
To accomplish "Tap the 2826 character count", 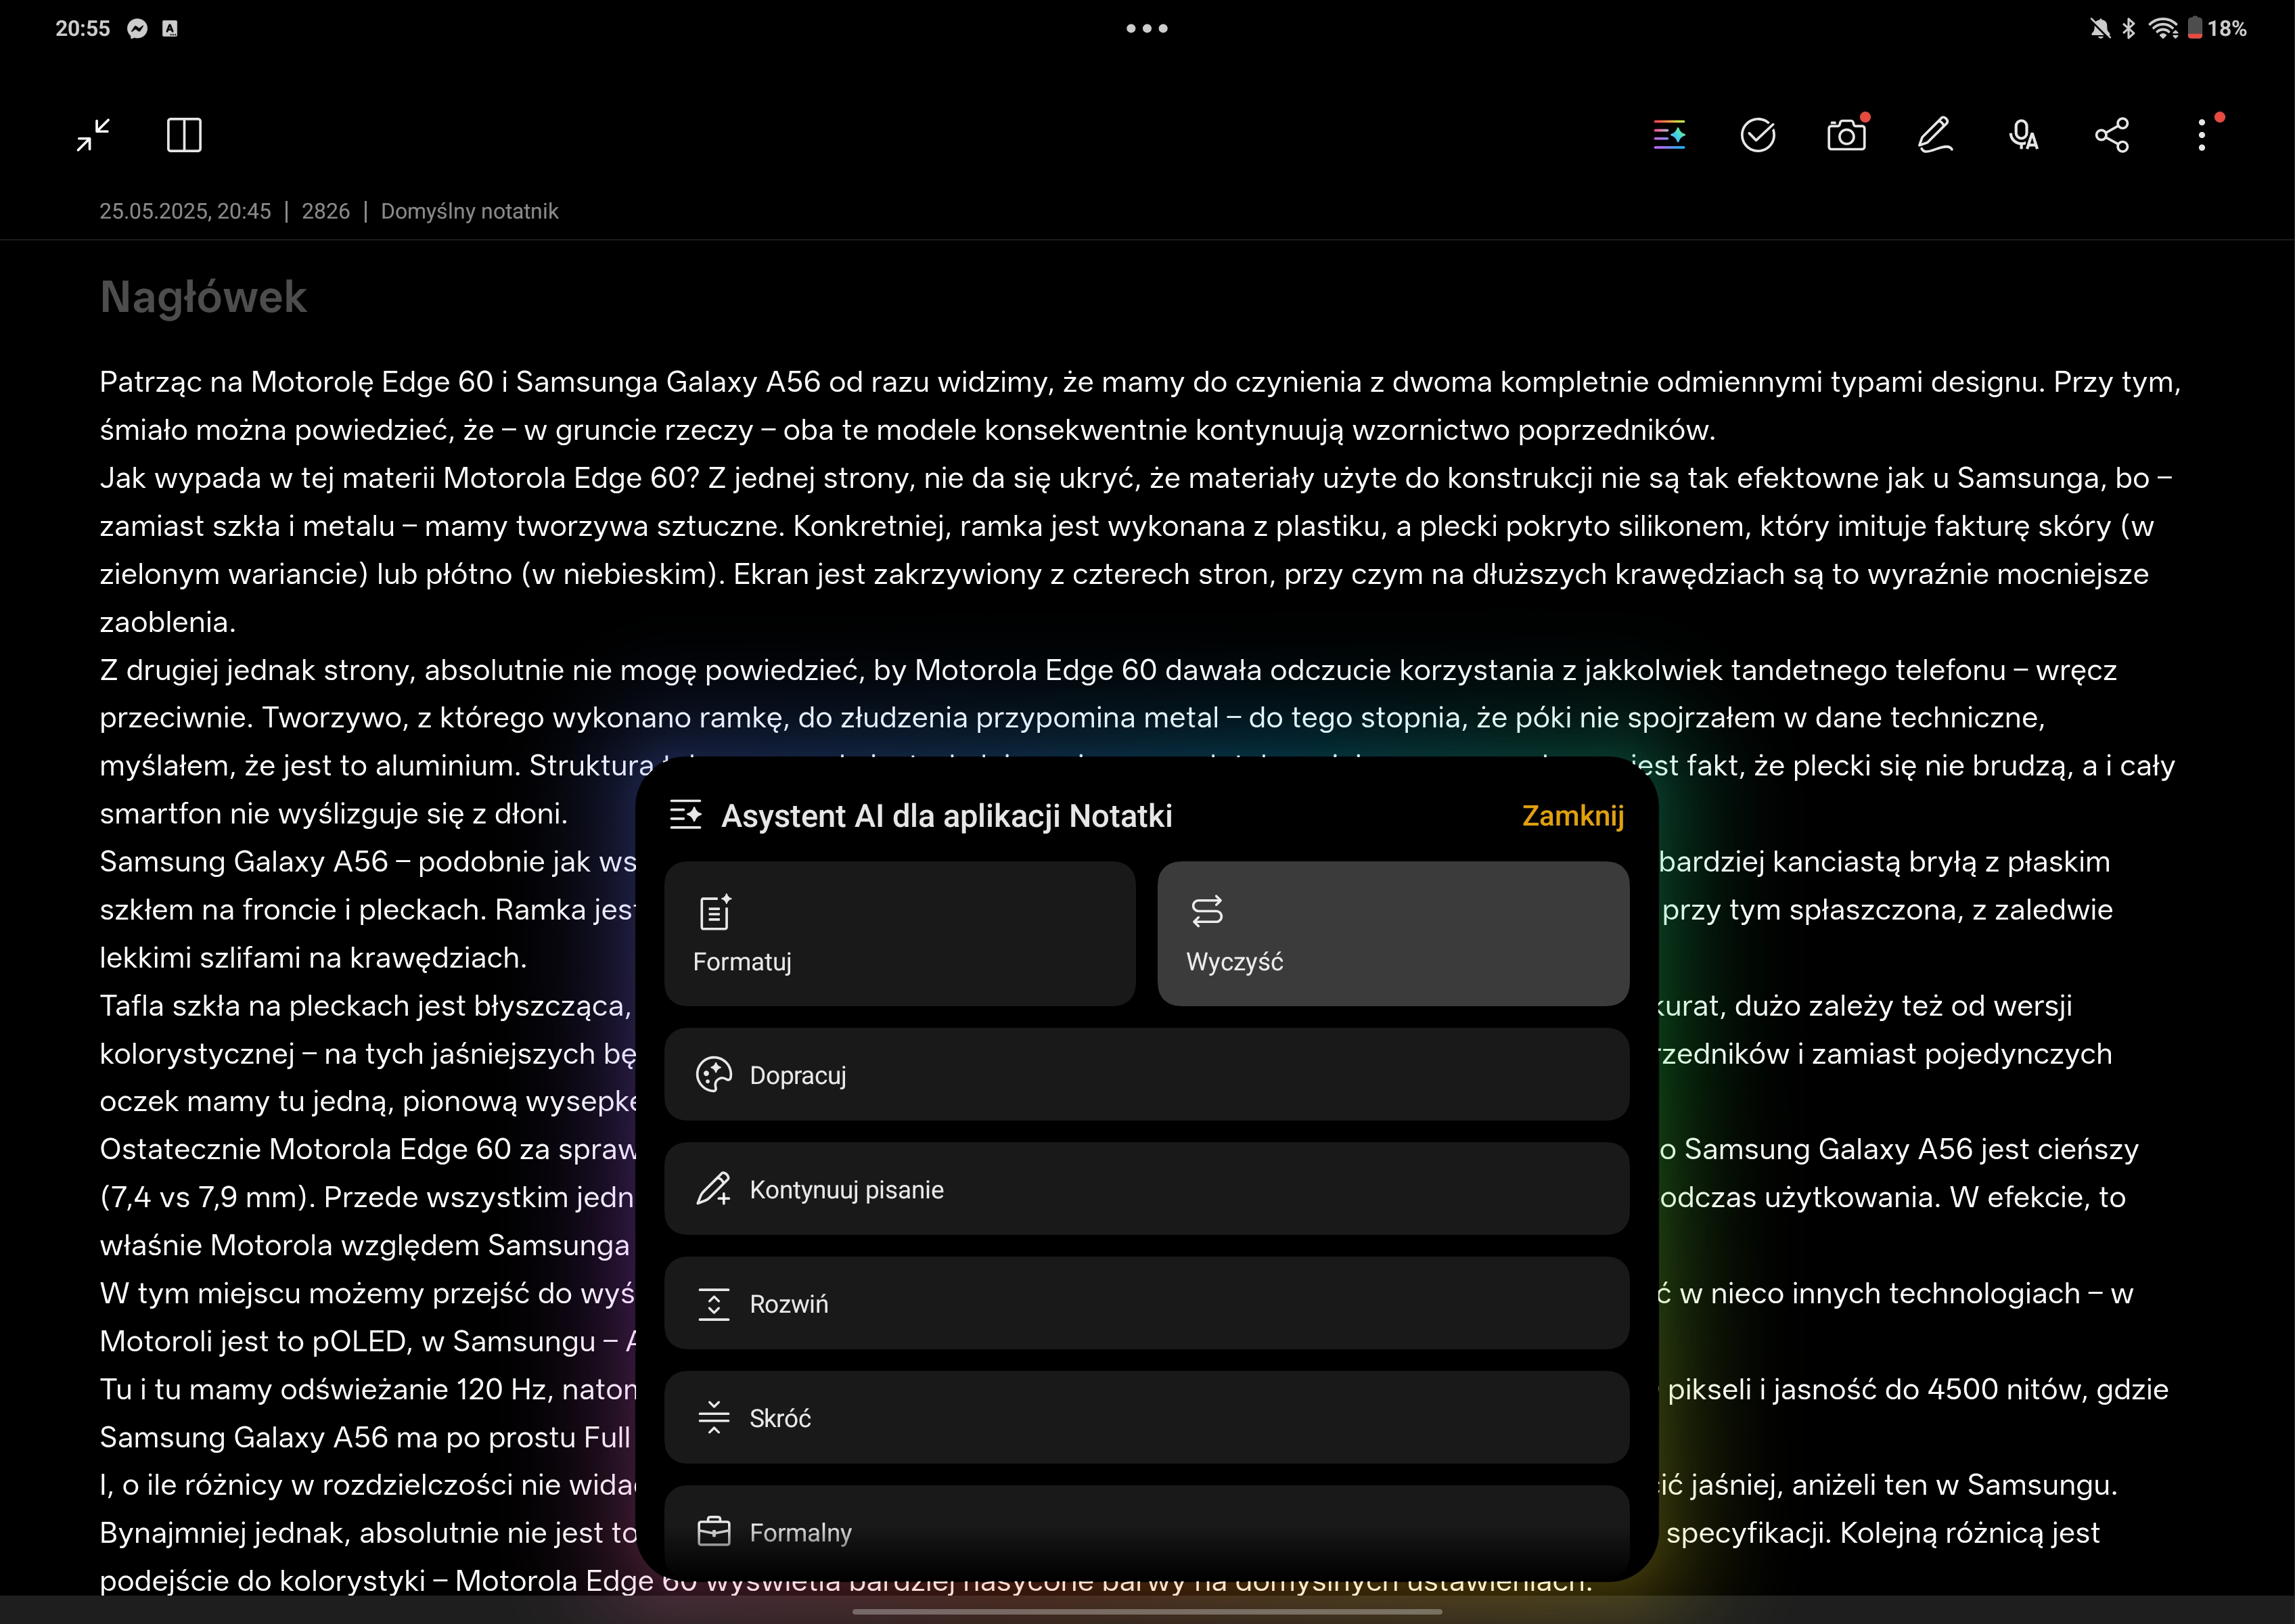I will (326, 211).
